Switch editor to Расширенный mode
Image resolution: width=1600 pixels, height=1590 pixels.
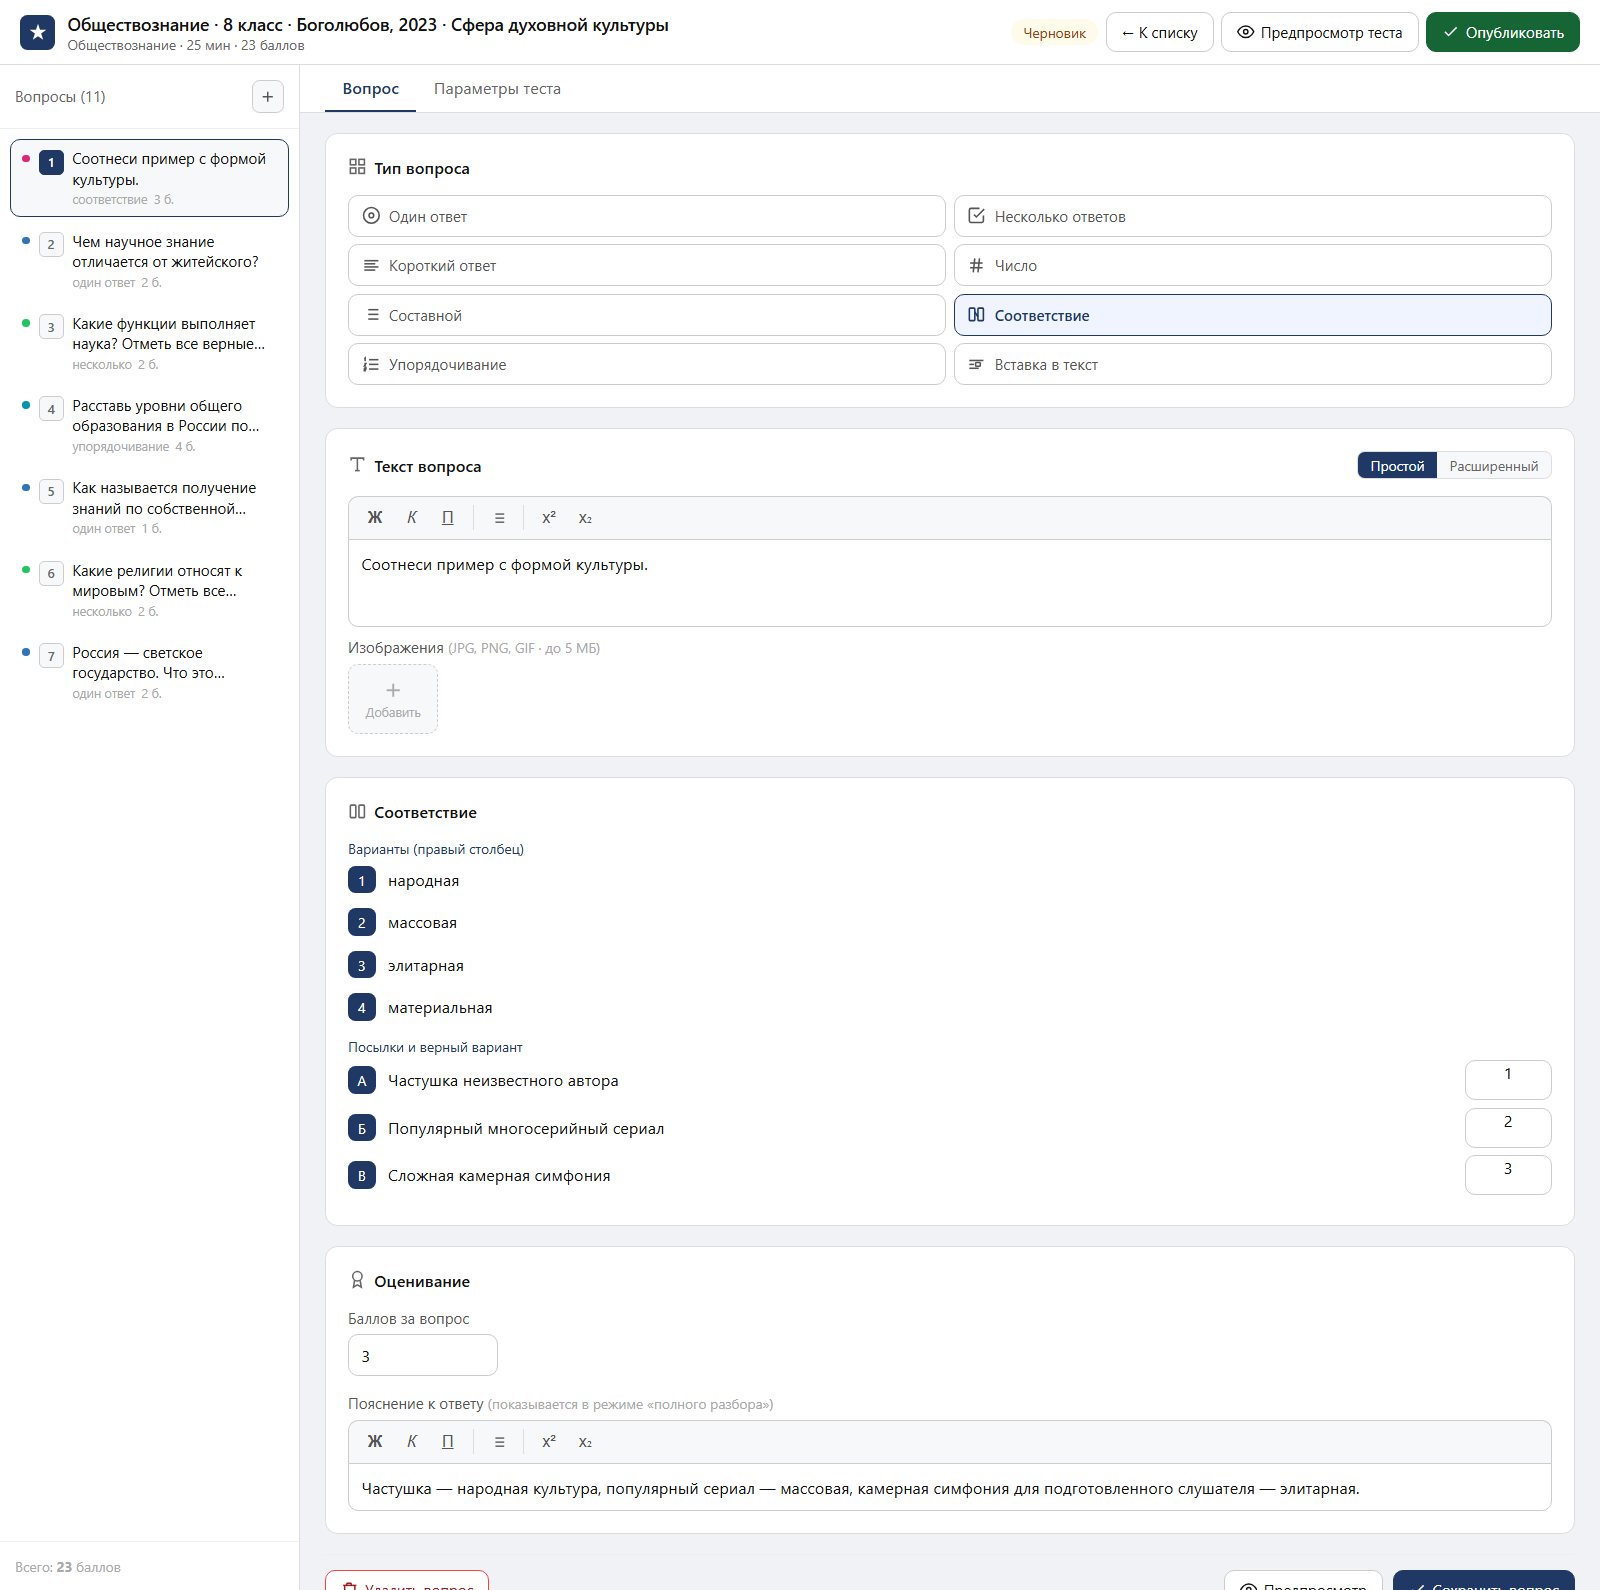(x=1494, y=466)
